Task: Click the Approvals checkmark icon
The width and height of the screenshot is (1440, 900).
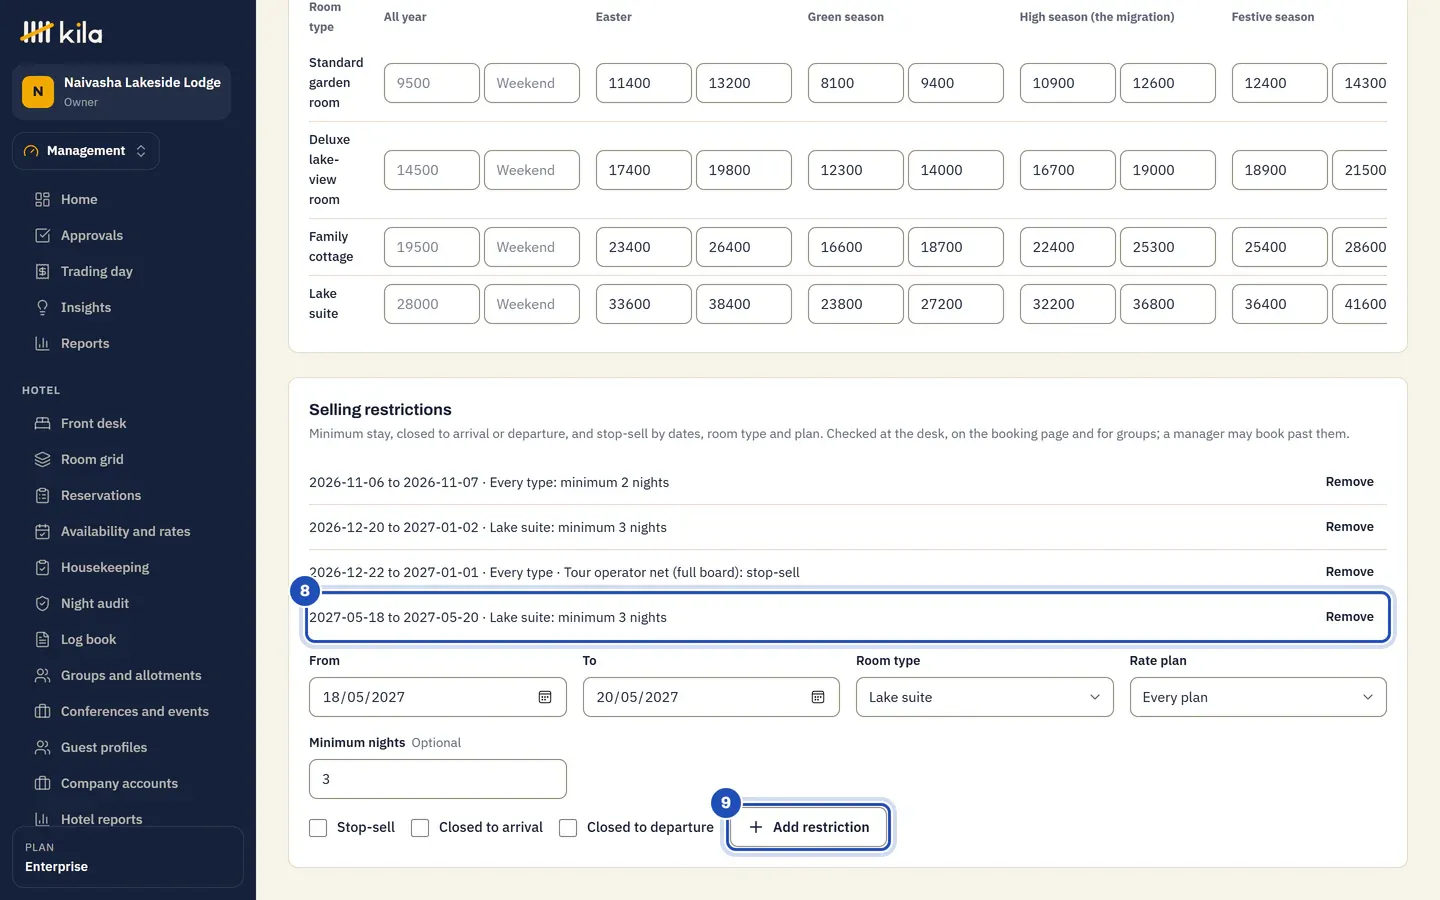Action: click(42, 236)
